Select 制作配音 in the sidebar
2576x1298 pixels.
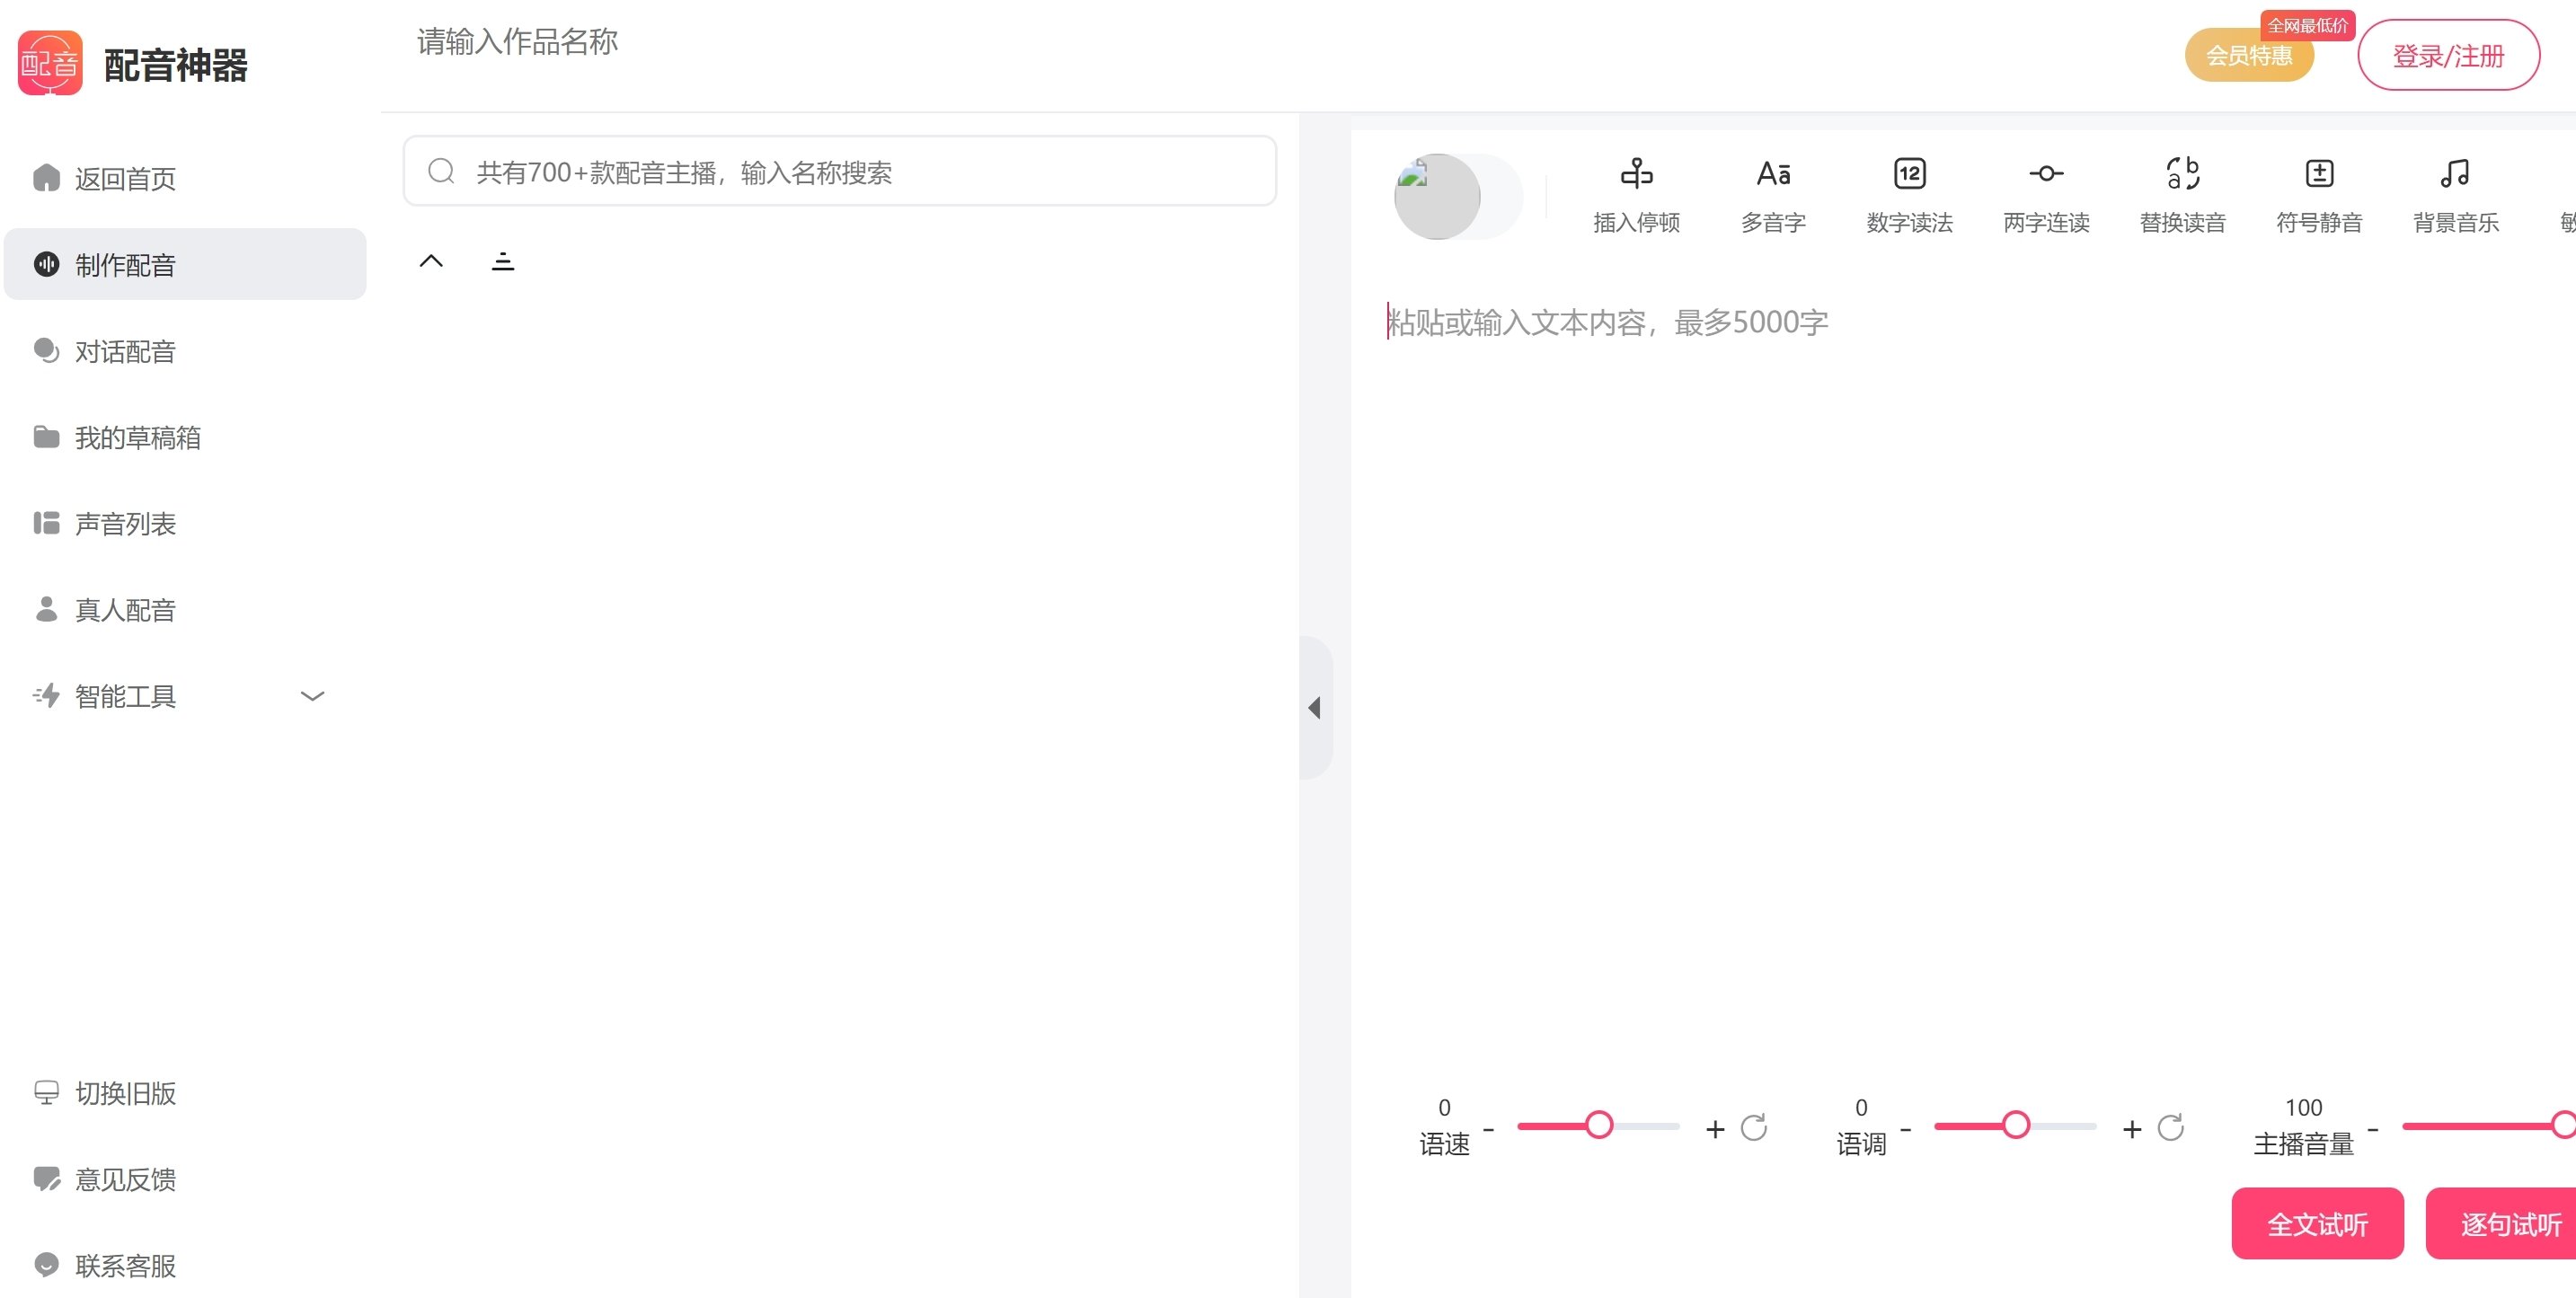(x=124, y=264)
